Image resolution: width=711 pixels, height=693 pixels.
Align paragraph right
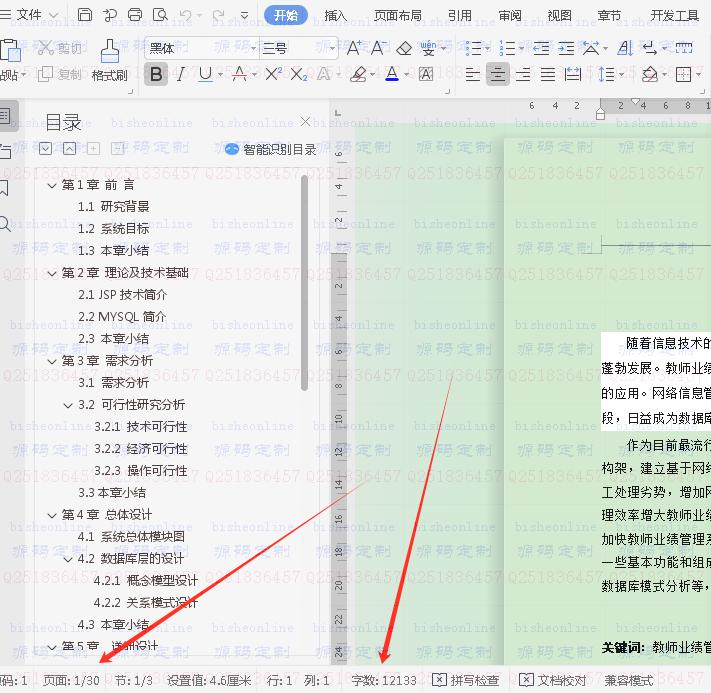tap(523, 74)
